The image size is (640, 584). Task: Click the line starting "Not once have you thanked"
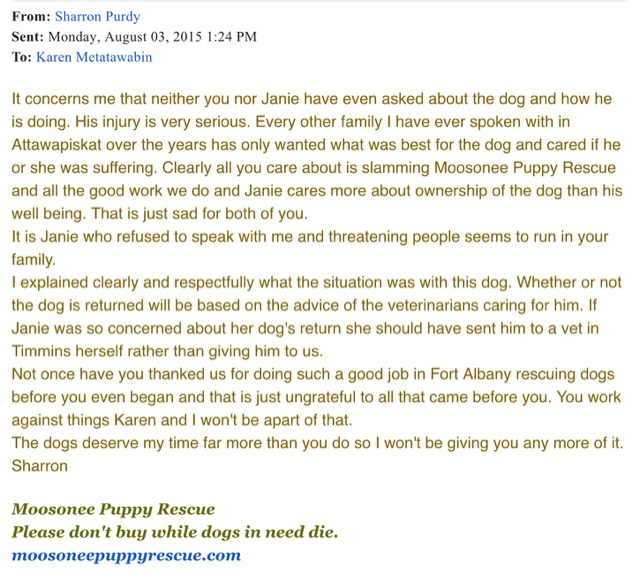[313, 375]
